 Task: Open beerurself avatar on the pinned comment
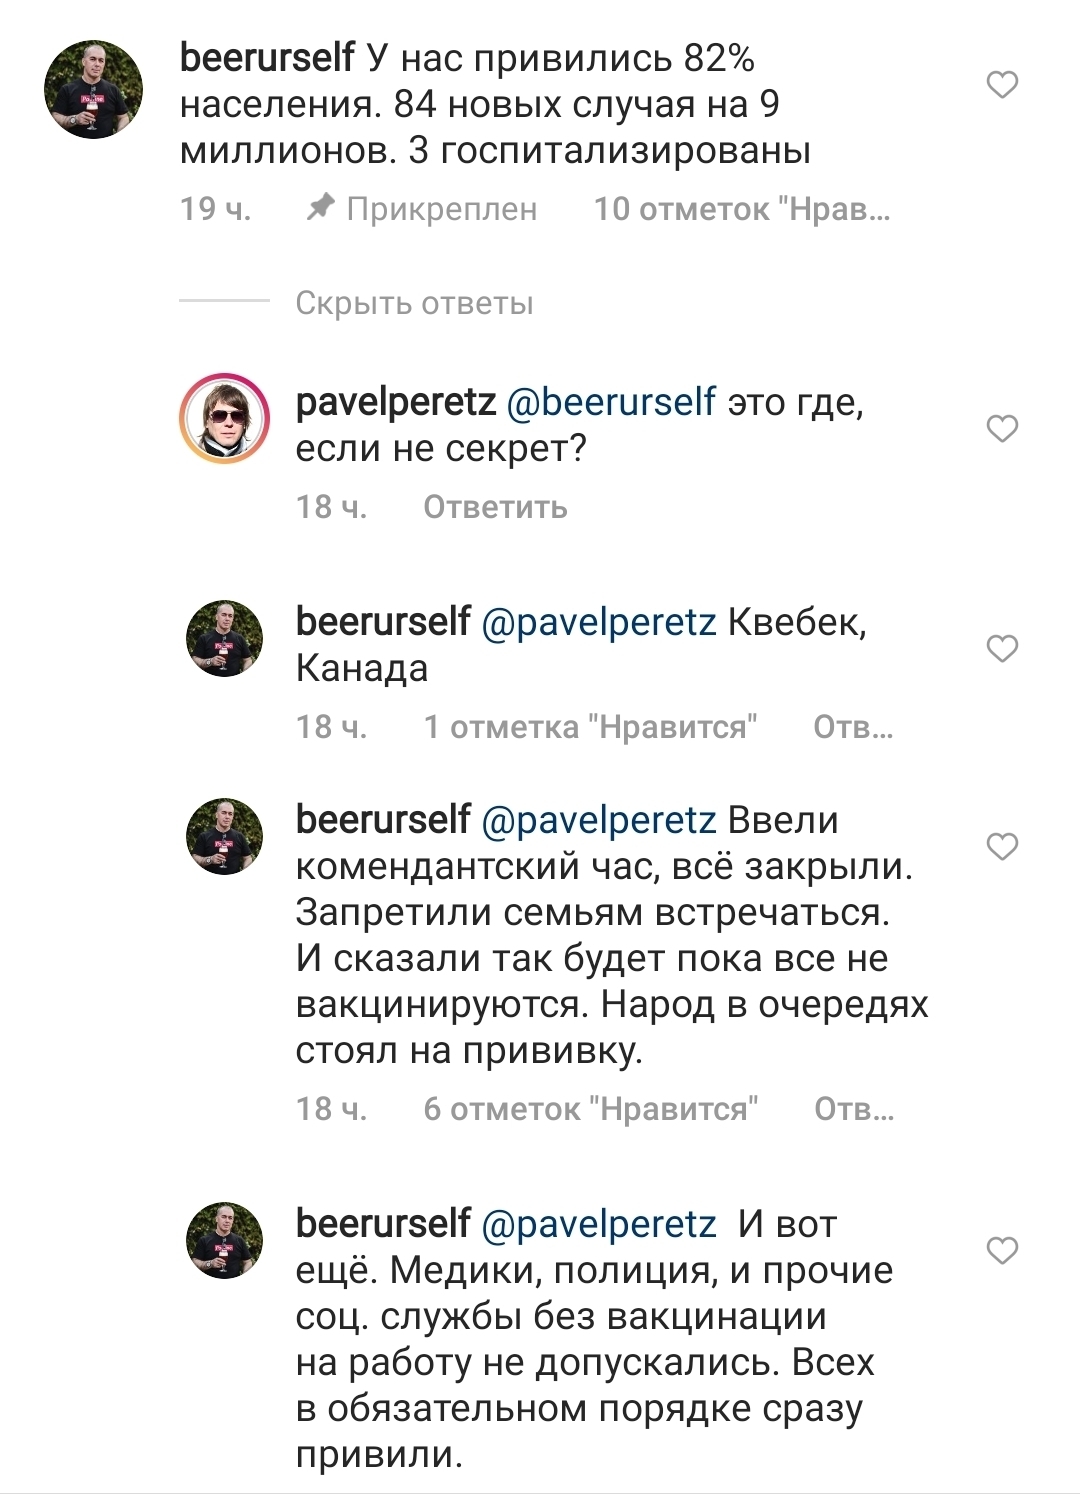click(x=93, y=90)
